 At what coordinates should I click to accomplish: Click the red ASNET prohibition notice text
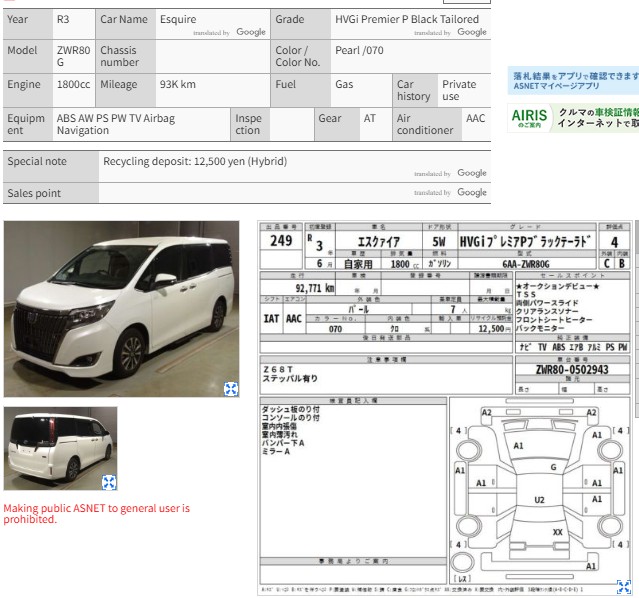pyautogui.click(x=97, y=514)
